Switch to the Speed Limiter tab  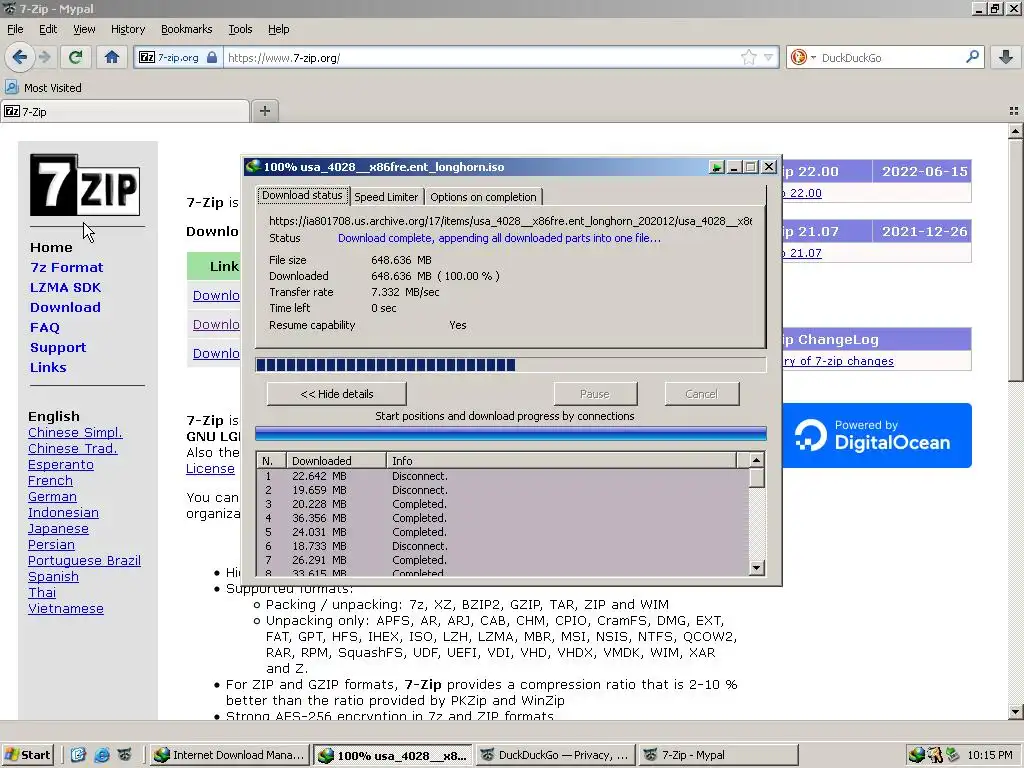point(386,197)
